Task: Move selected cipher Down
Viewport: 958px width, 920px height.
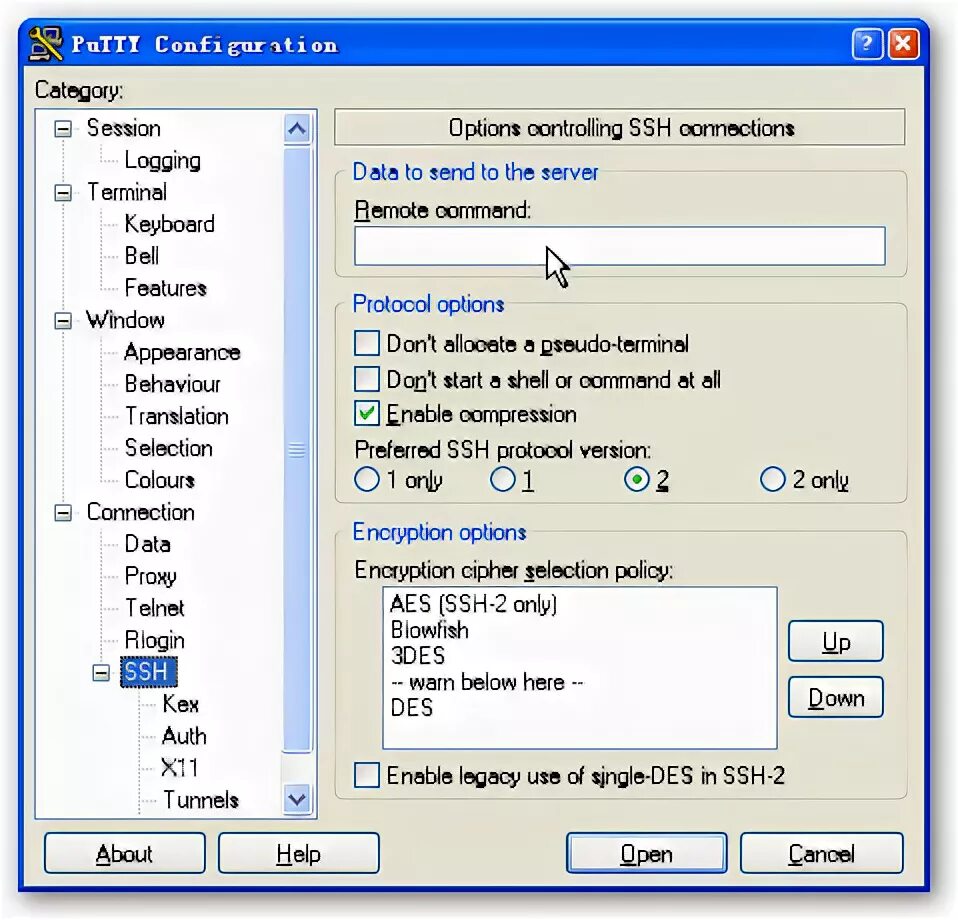Action: tap(836, 697)
